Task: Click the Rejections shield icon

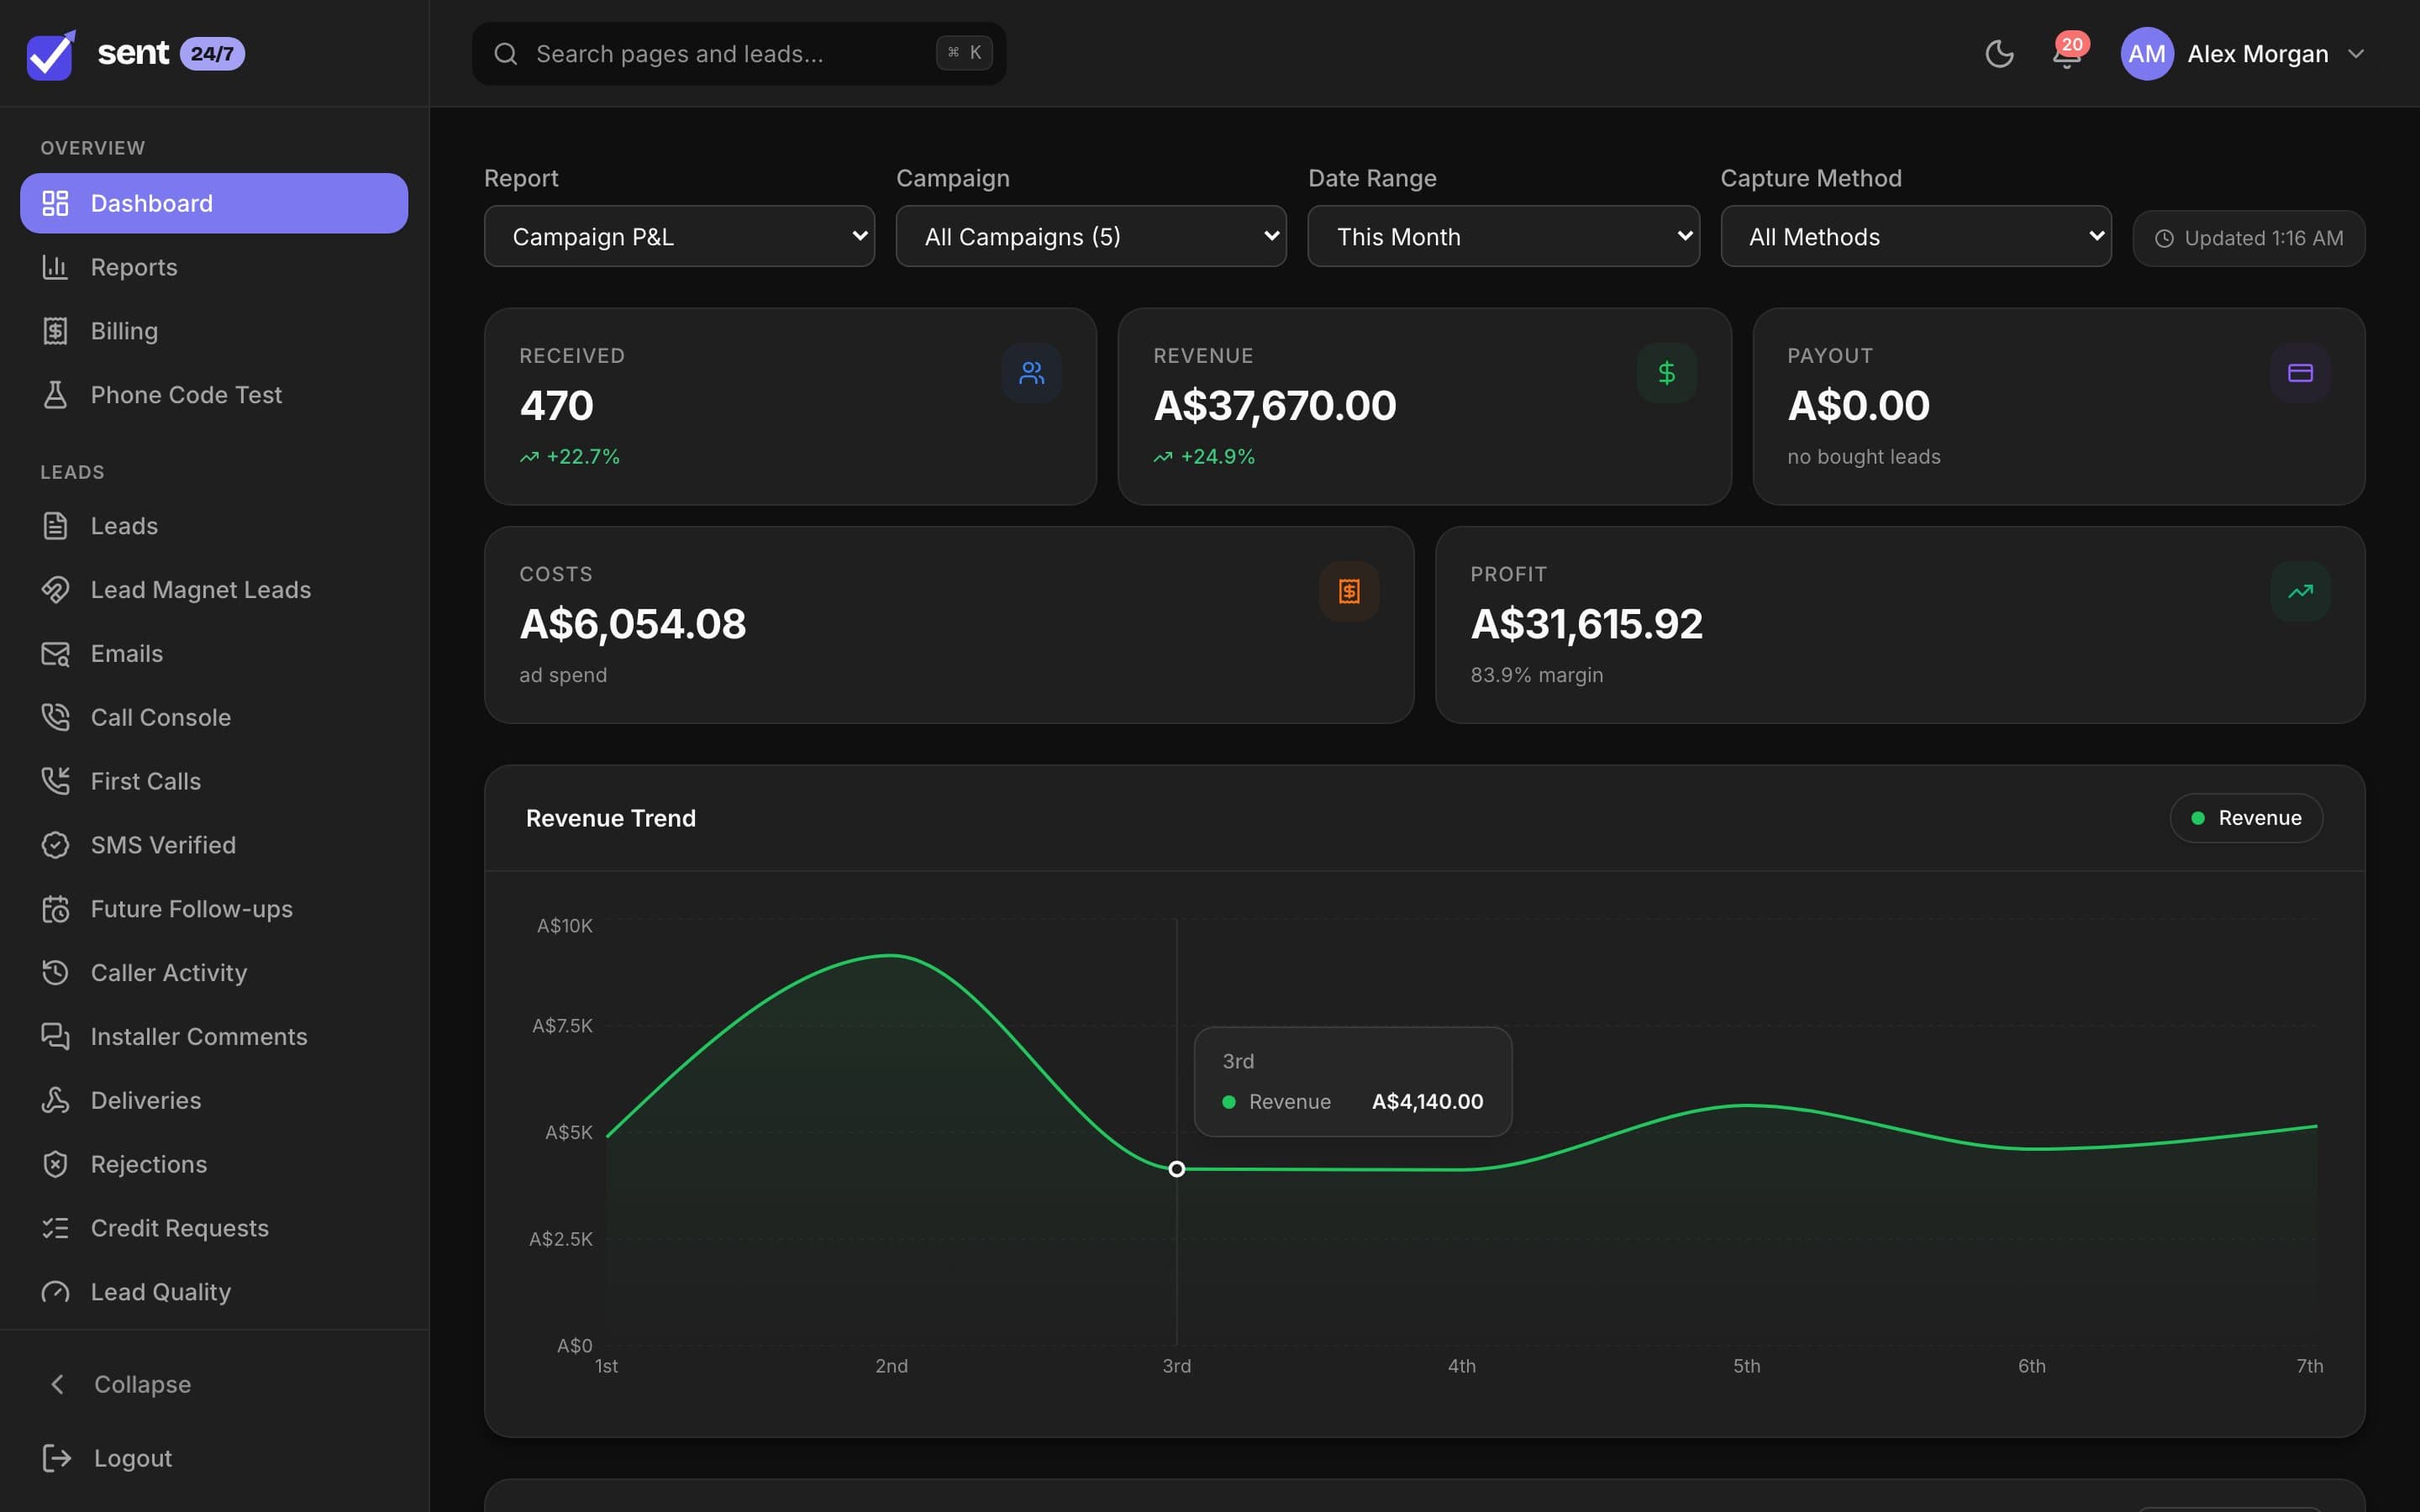Action: [56, 1164]
